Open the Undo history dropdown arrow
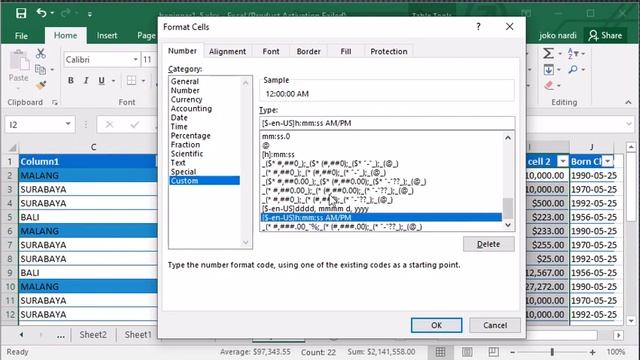640x360 pixels. point(52,13)
